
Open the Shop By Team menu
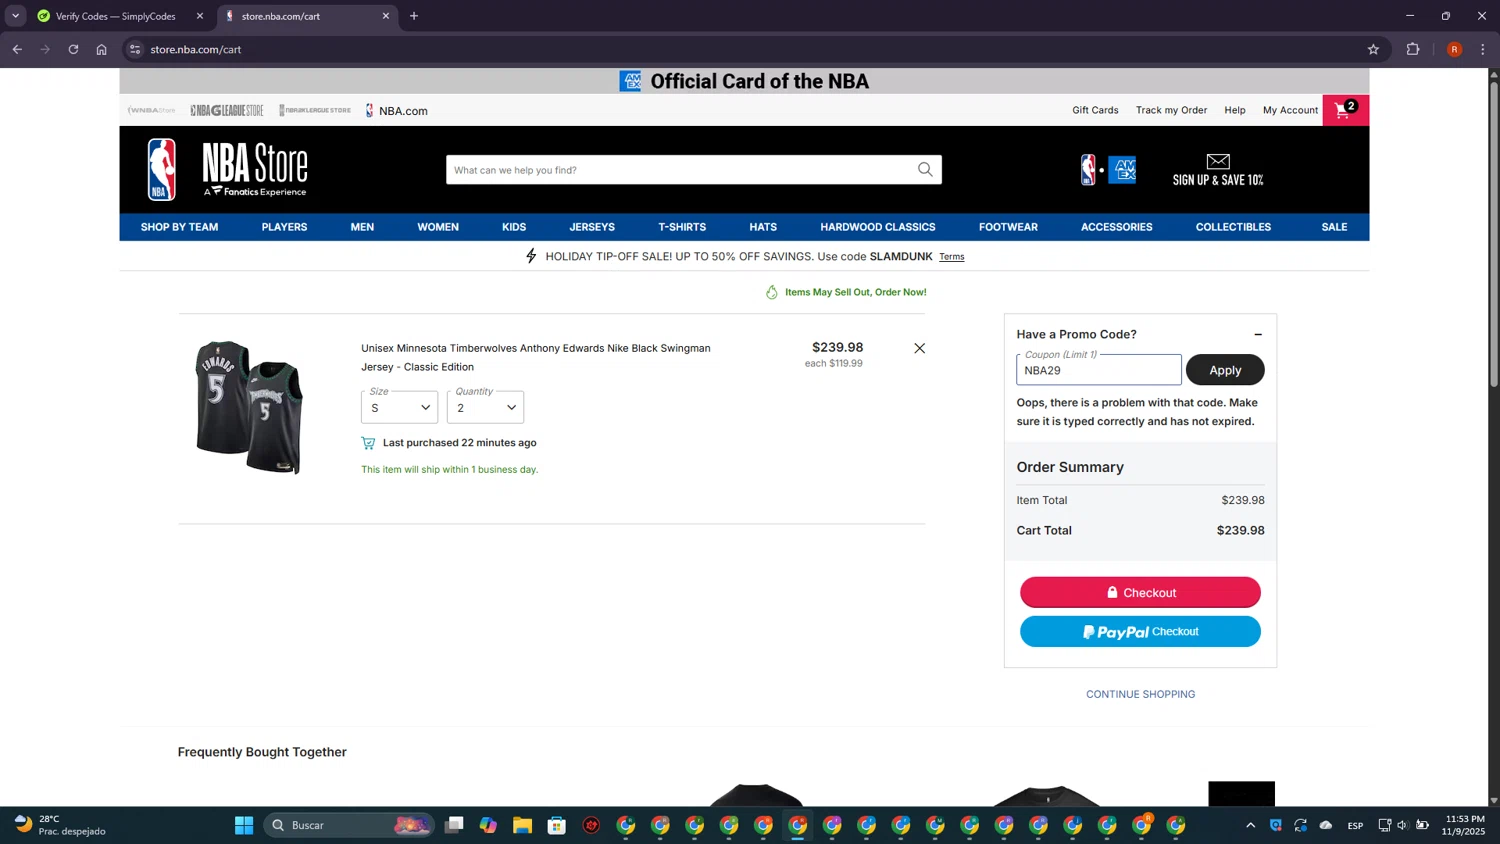click(179, 227)
